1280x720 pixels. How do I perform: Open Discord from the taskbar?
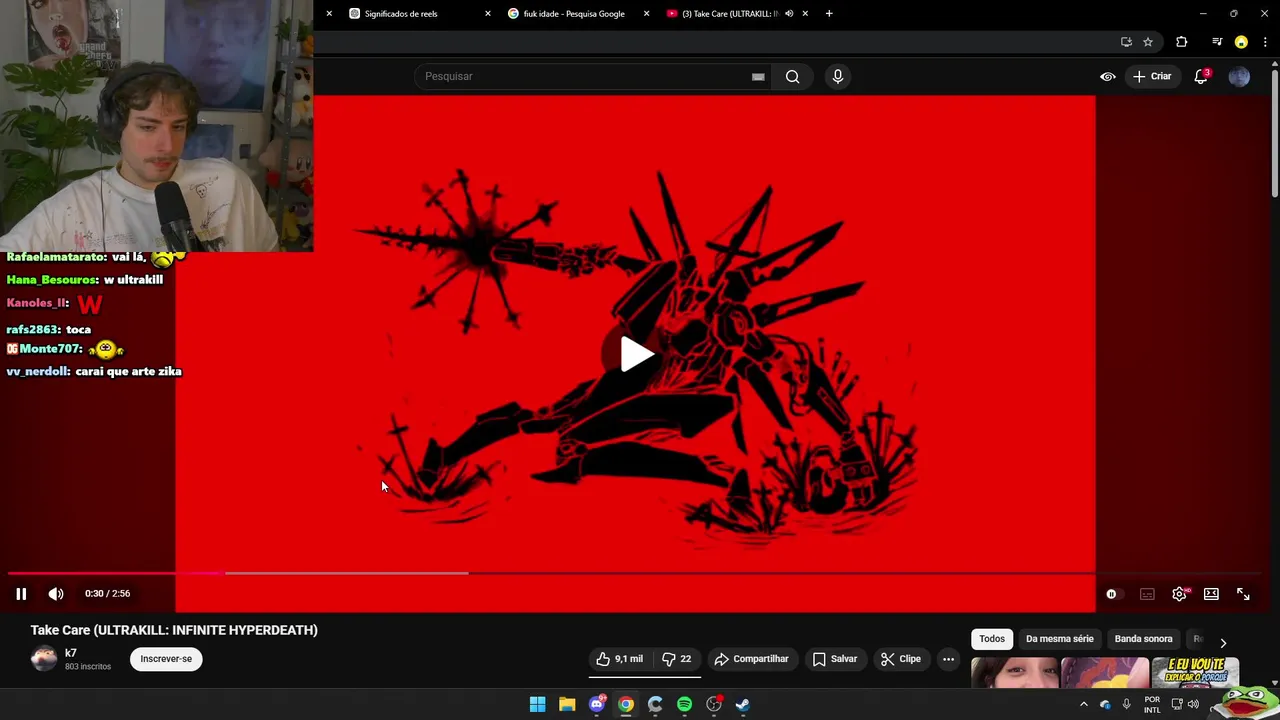coord(597,705)
